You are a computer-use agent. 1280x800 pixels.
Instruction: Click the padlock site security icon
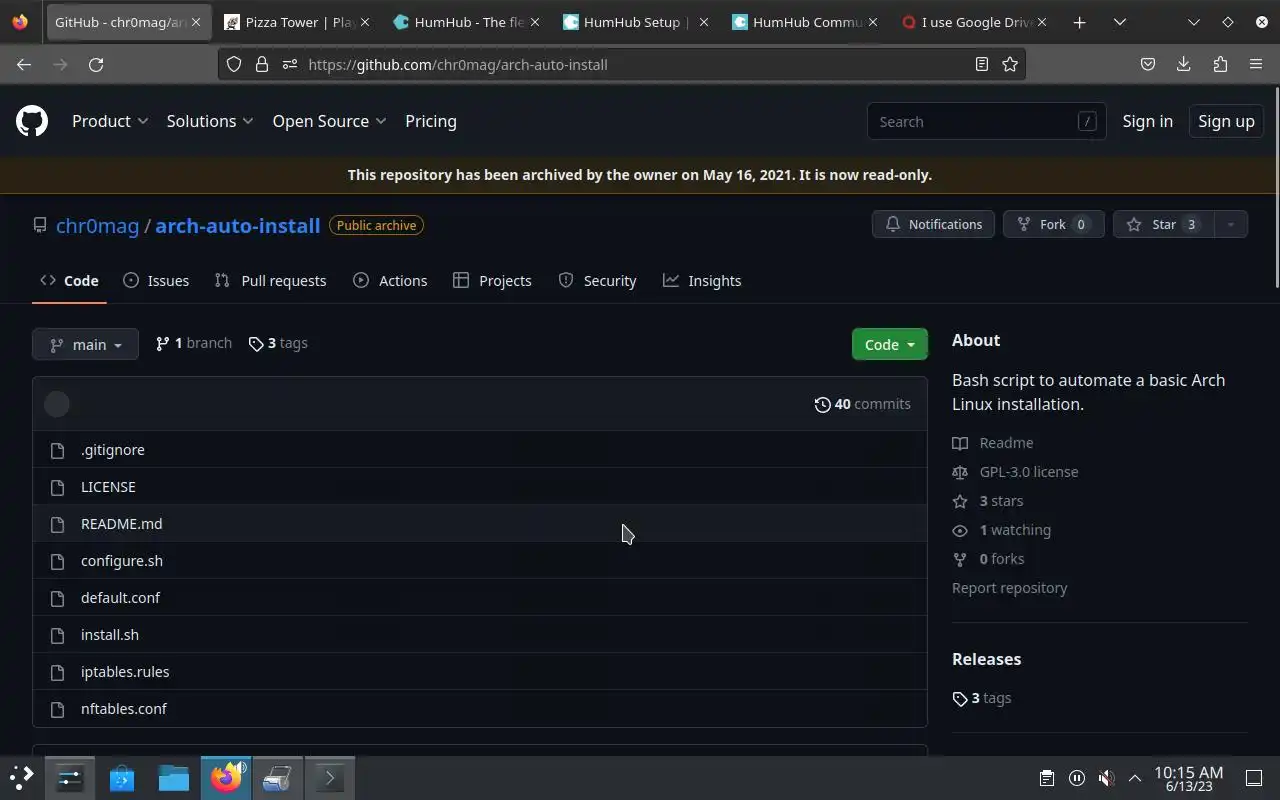click(x=262, y=64)
